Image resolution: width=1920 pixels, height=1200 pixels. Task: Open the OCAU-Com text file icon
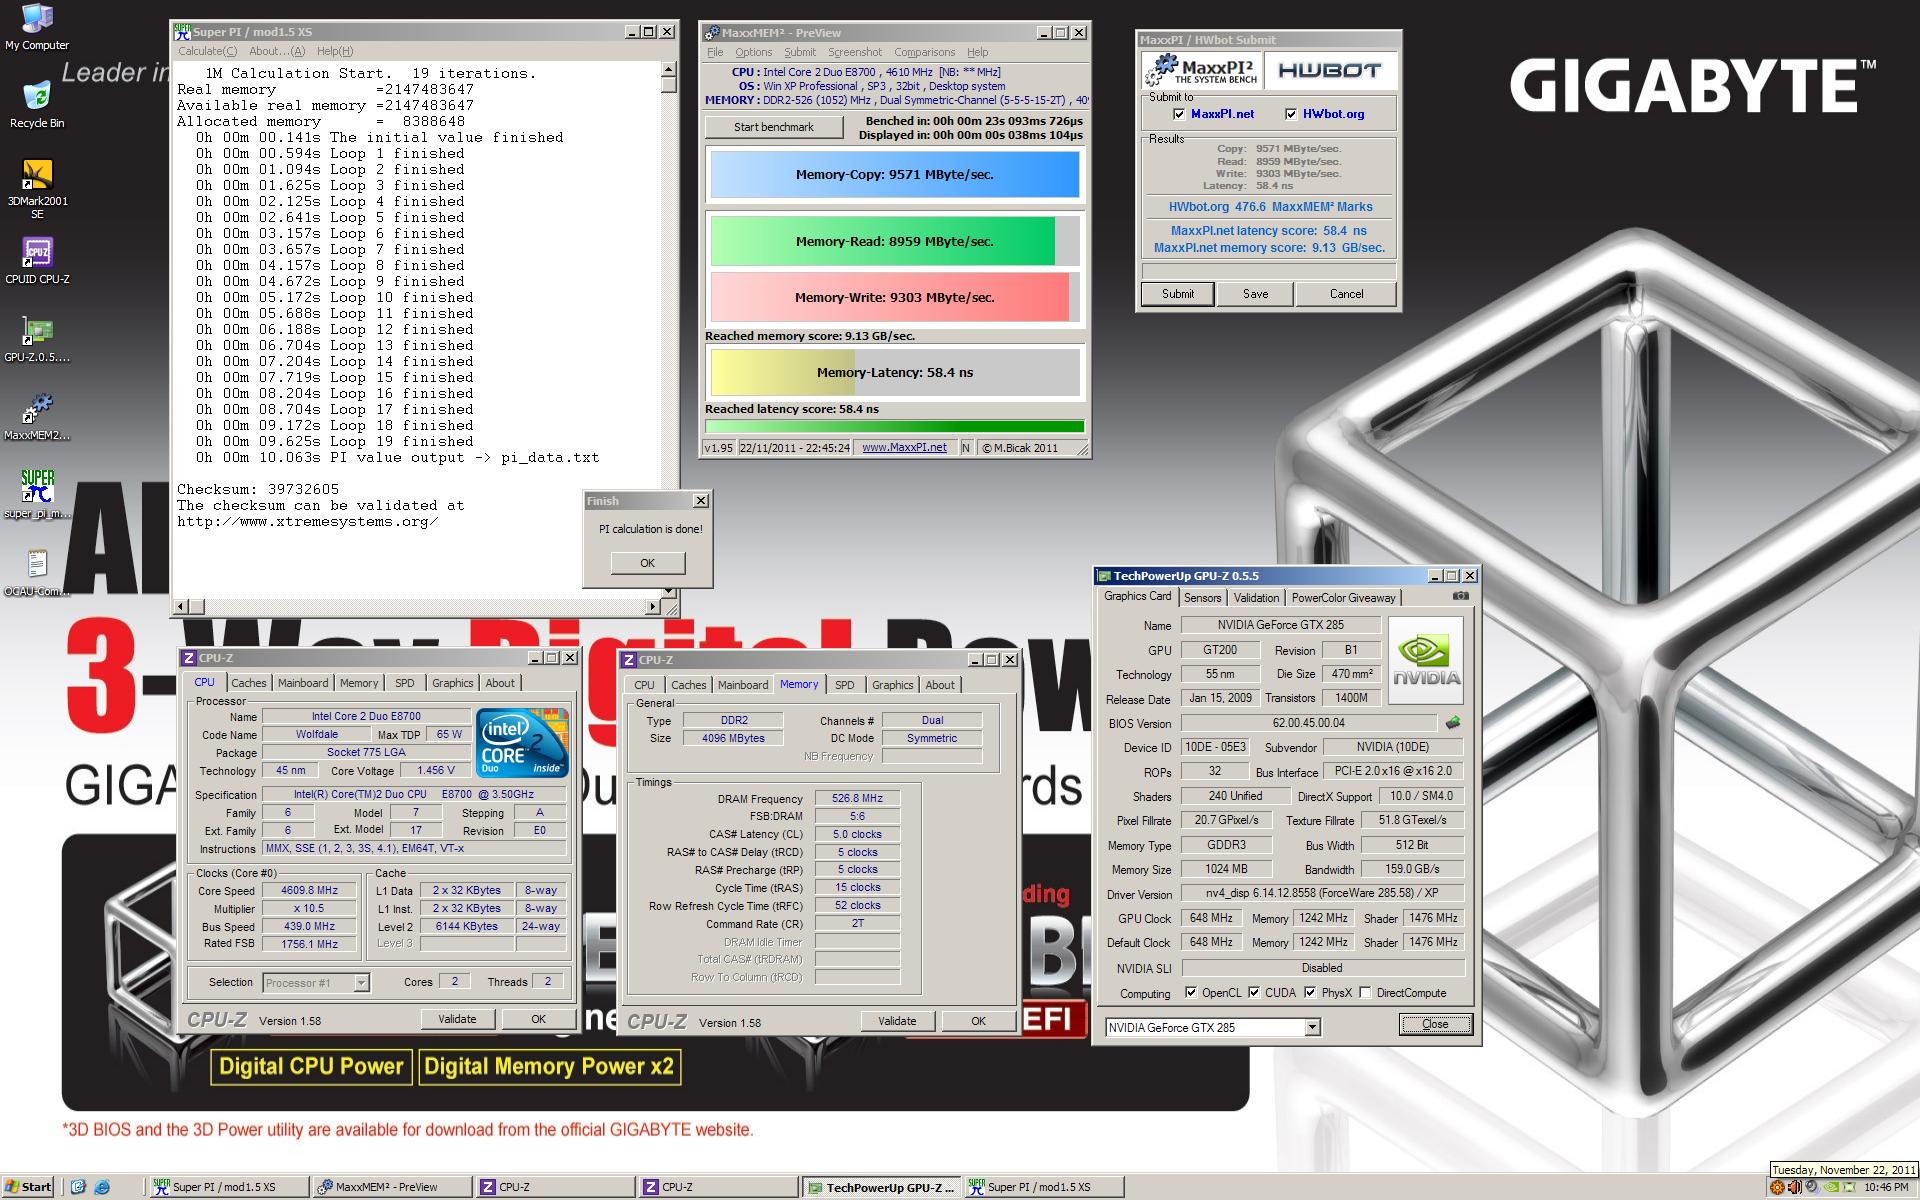point(37,572)
